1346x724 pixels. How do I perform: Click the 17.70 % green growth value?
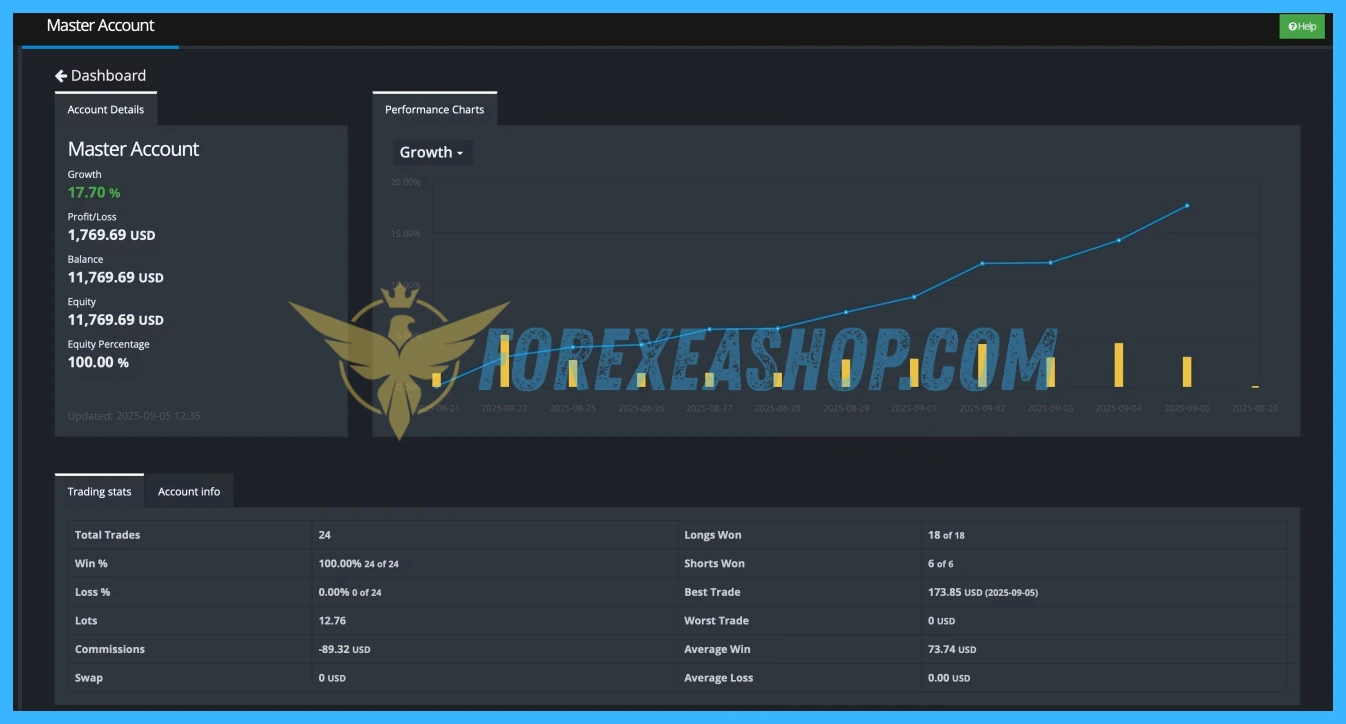94,193
